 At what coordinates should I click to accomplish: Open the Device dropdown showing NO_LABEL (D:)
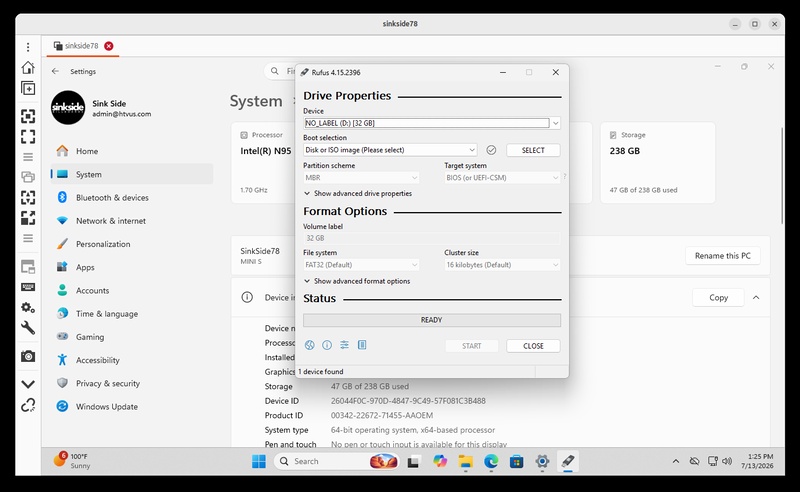[x=432, y=123]
